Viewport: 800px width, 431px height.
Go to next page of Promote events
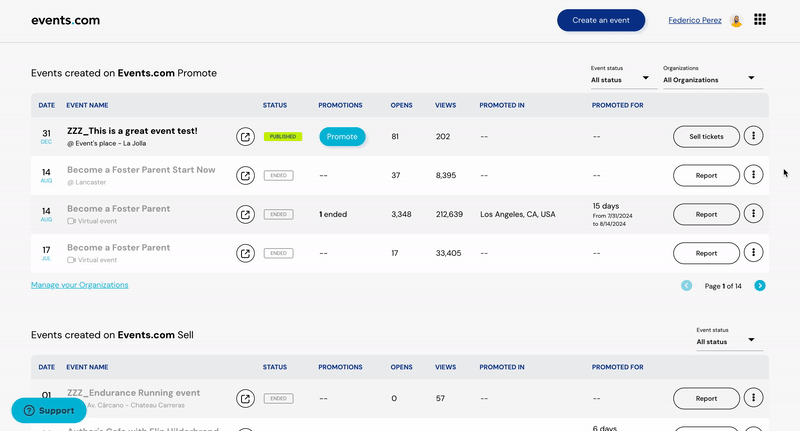coord(760,286)
